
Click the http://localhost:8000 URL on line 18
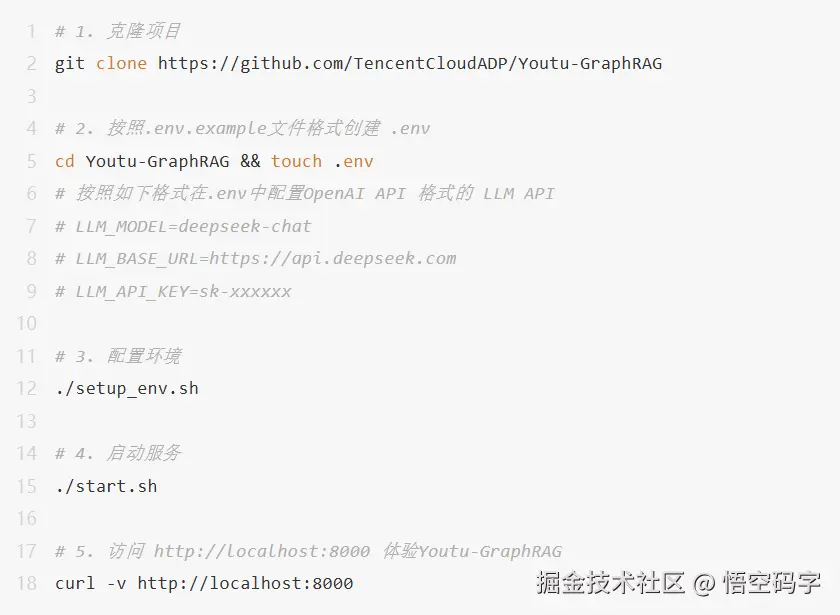click(x=245, y=583)
